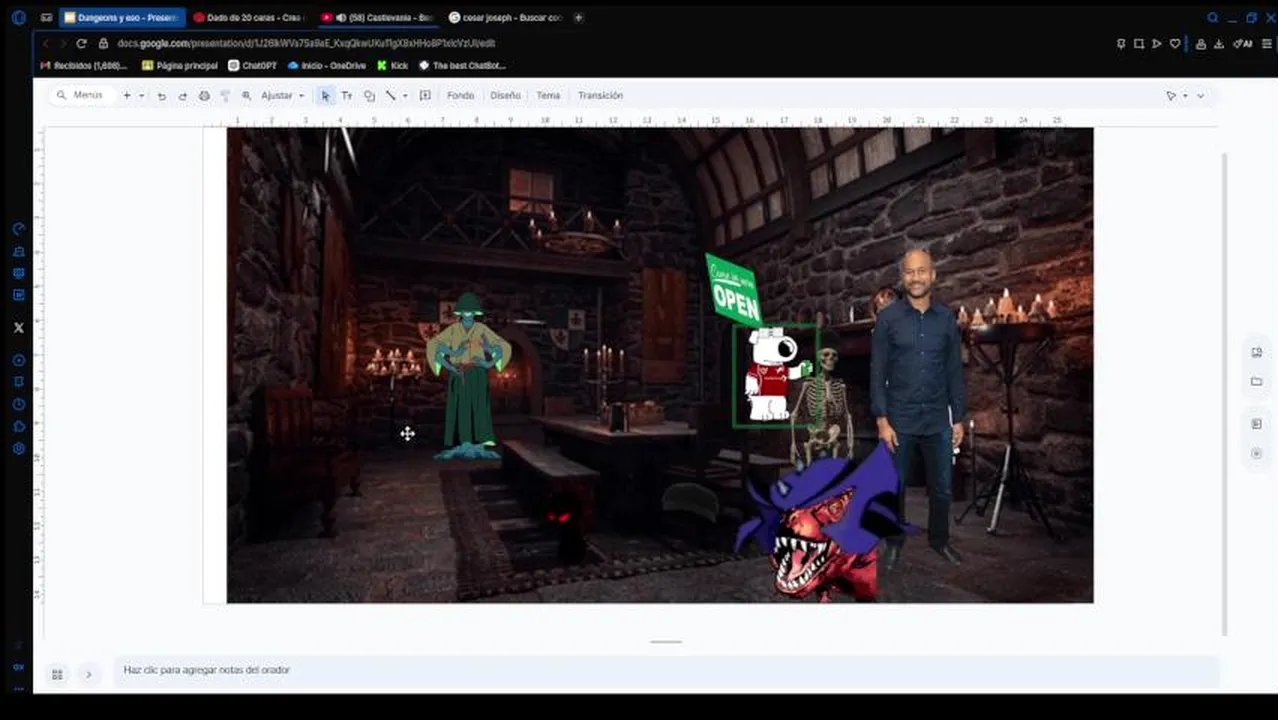Switch to the Castlevania YouTube tab

(x=378, y=17)
